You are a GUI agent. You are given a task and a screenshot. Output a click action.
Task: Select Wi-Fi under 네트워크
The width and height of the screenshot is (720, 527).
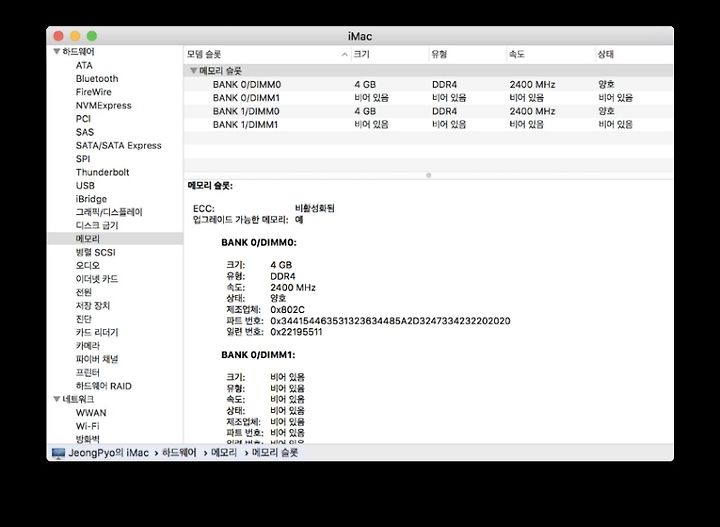[87, 426]
